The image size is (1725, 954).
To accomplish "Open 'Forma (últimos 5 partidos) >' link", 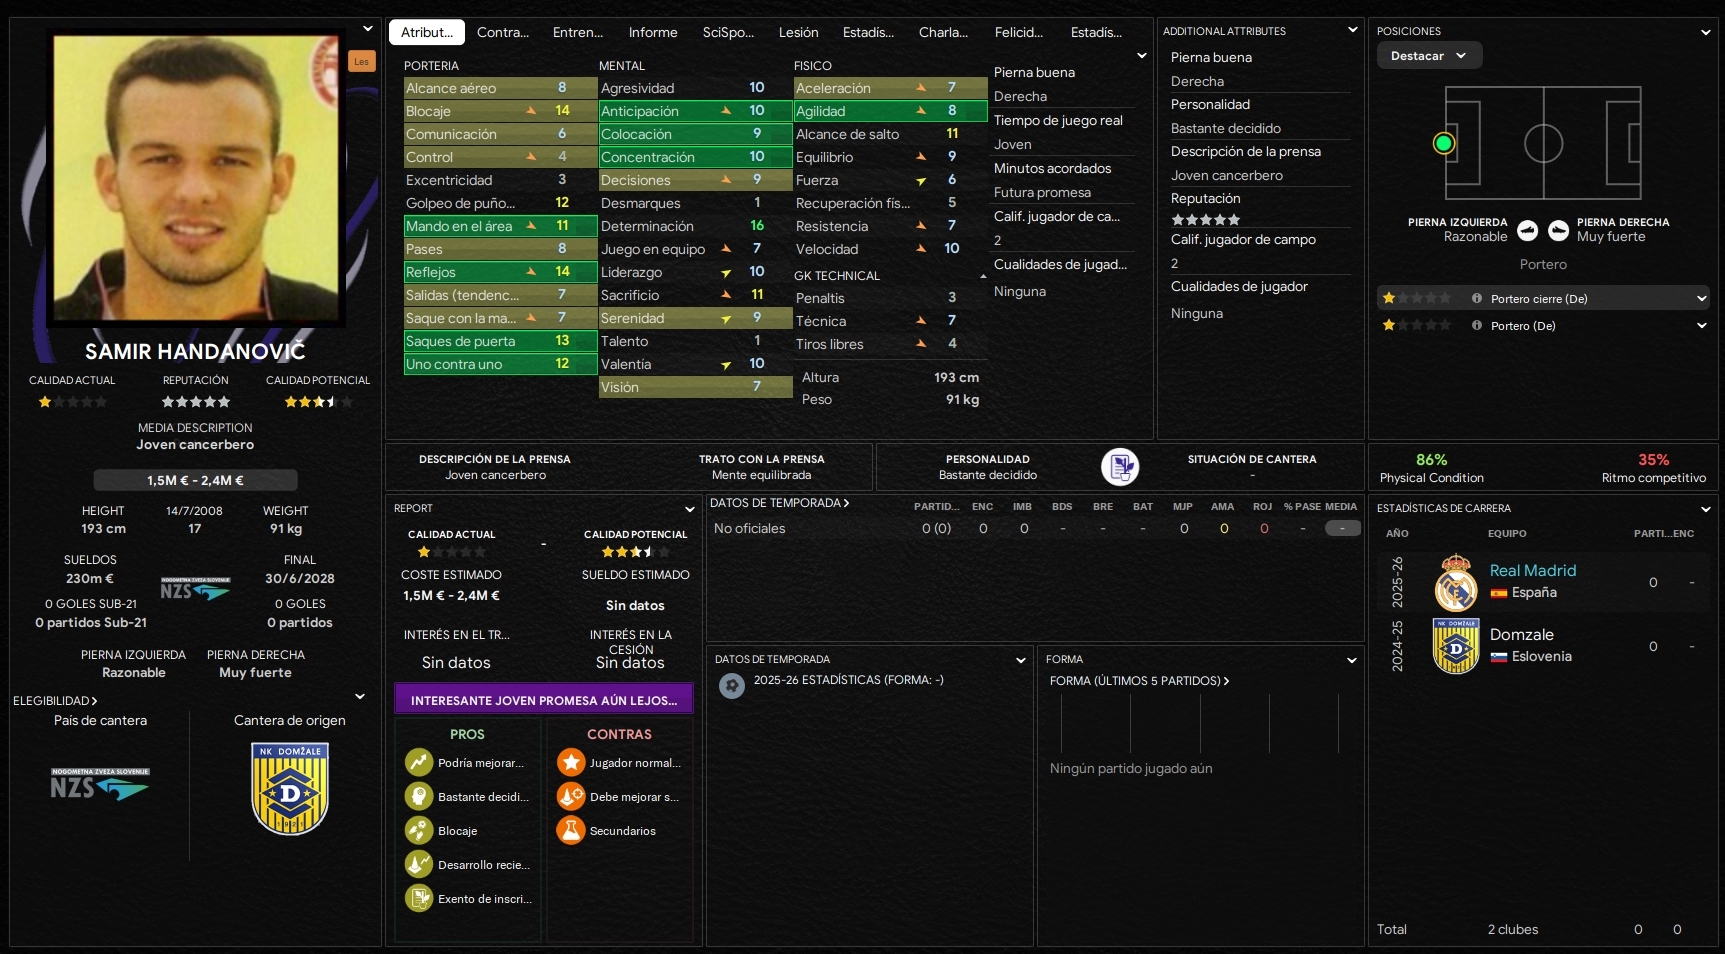I will [x=1140, y=681].
